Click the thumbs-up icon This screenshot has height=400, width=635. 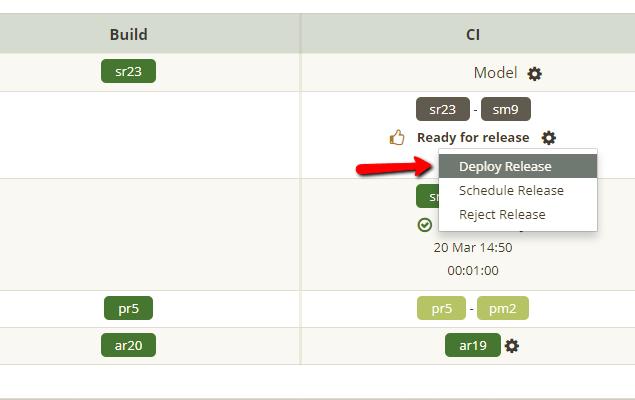tap(397, 138)
